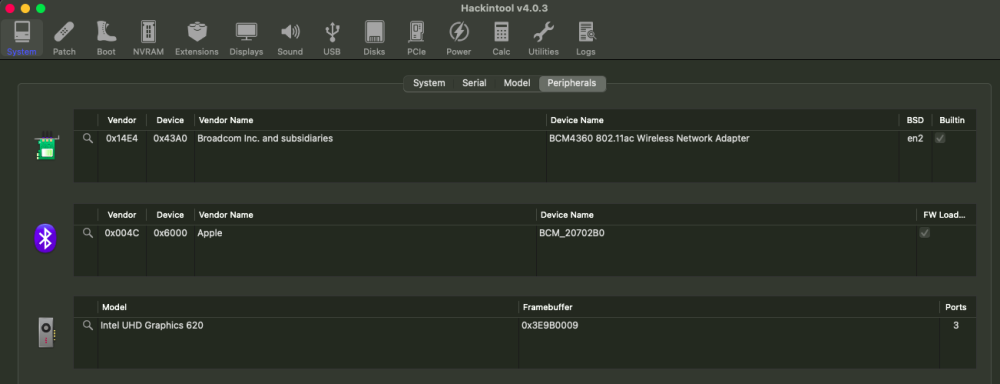The height and width of the screenshot is (384, 1000).
Task: Click the Ports column header
Action: 956,307
